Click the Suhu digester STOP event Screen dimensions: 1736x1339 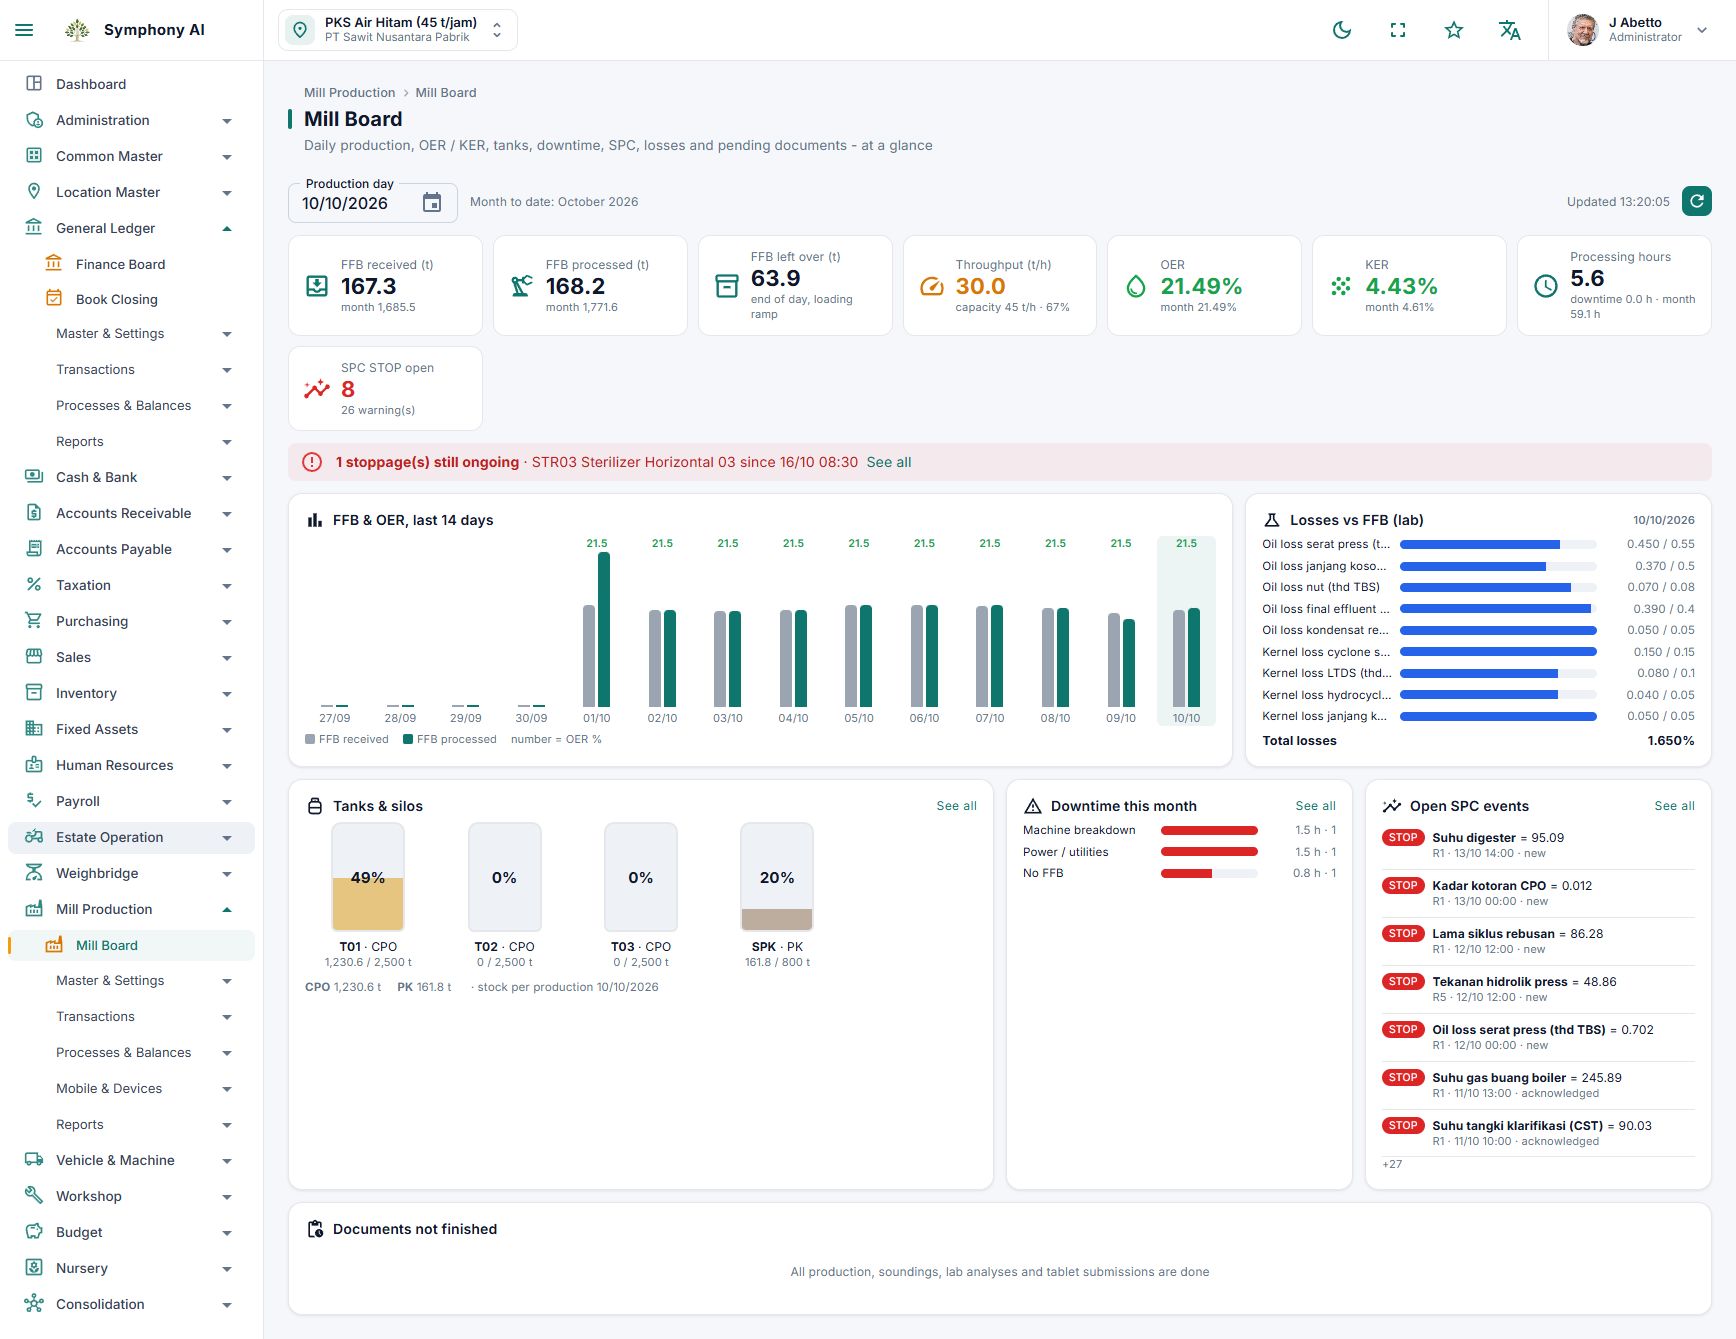[1538, 845]
